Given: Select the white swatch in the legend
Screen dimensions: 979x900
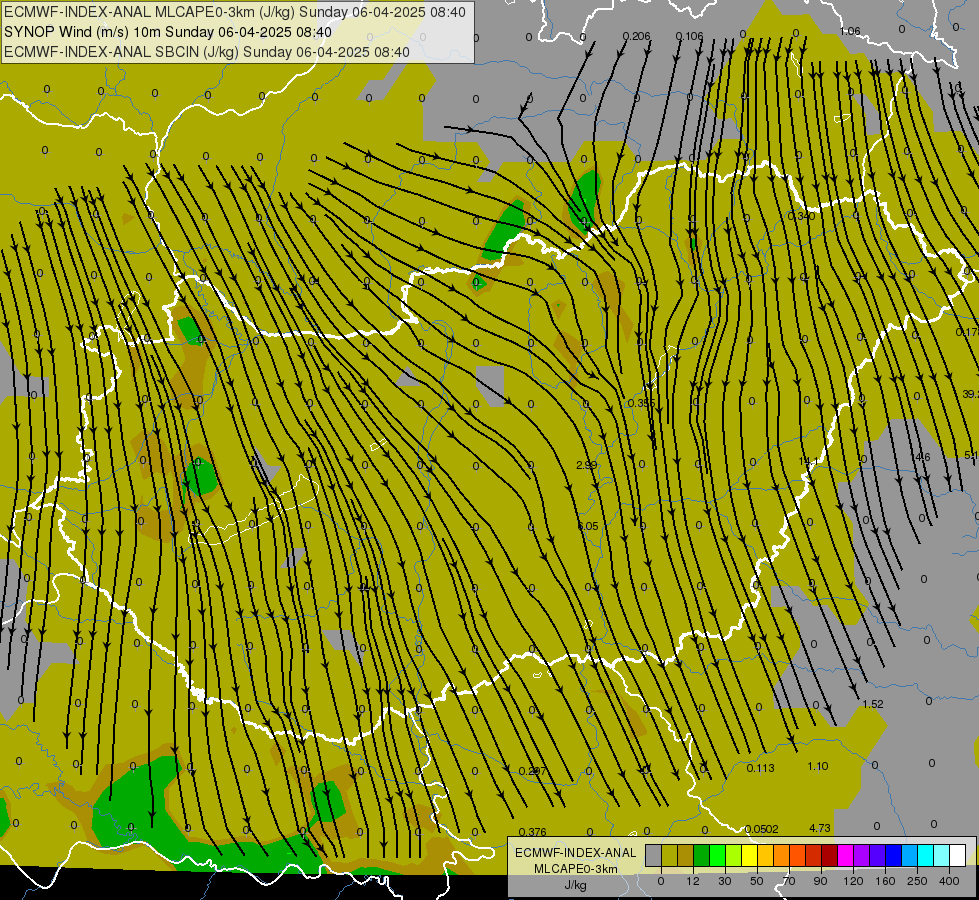Looking at the screenshot, I should click(x=958, y=855).
